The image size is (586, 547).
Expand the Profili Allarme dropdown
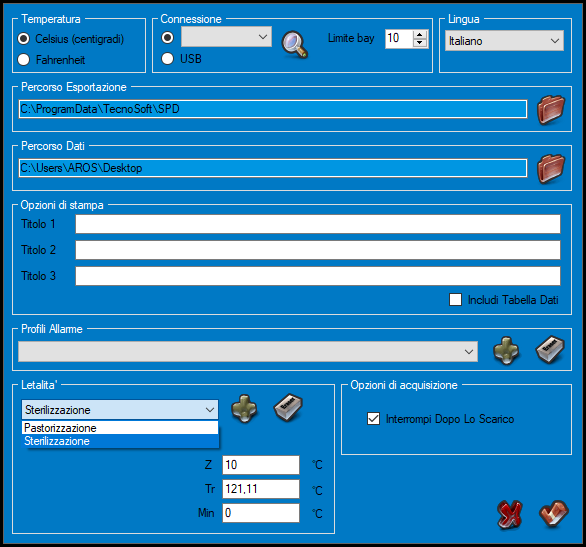(248, 352)
